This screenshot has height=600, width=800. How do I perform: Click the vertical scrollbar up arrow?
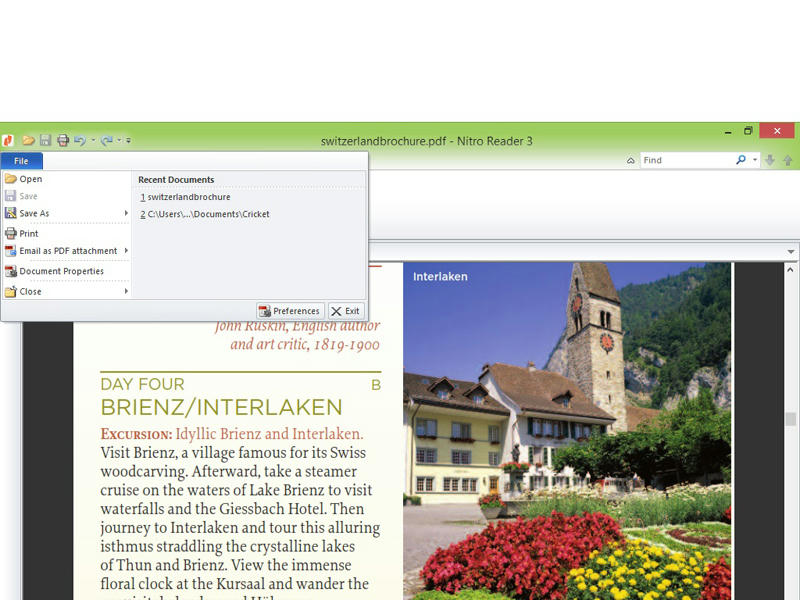790,269
